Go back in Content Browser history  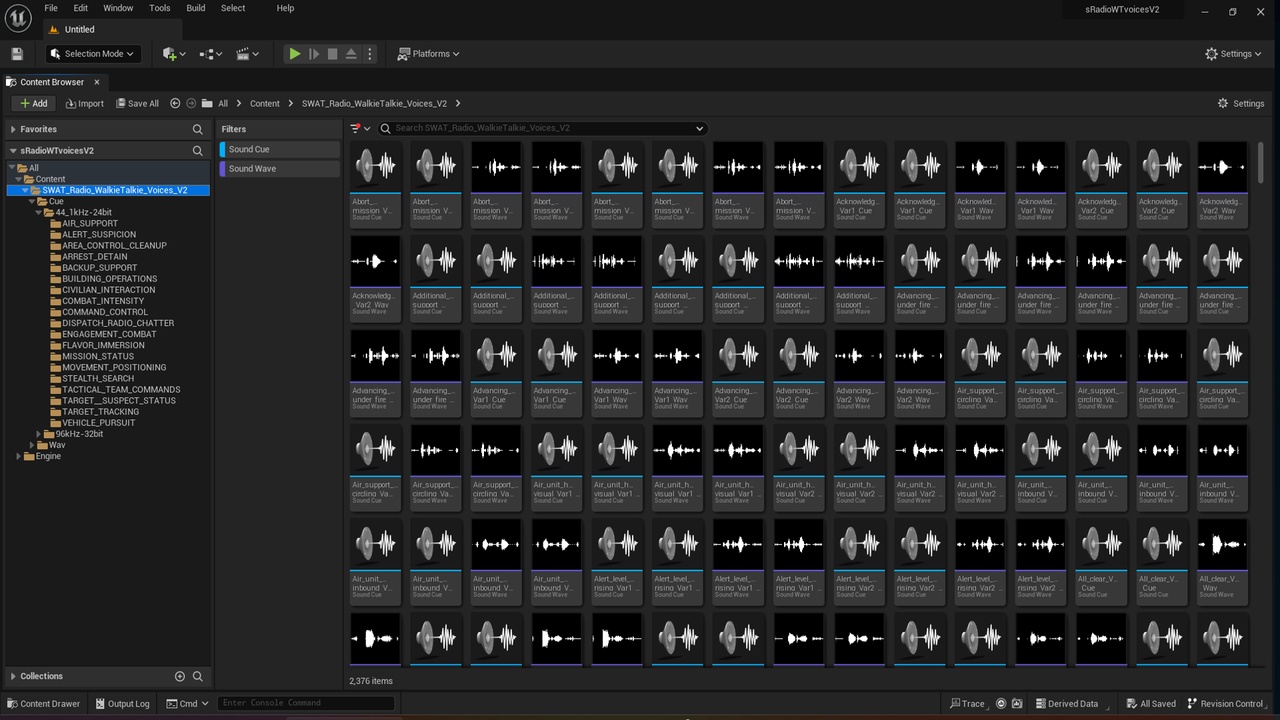pyautogui.click(x=175, y=103)
